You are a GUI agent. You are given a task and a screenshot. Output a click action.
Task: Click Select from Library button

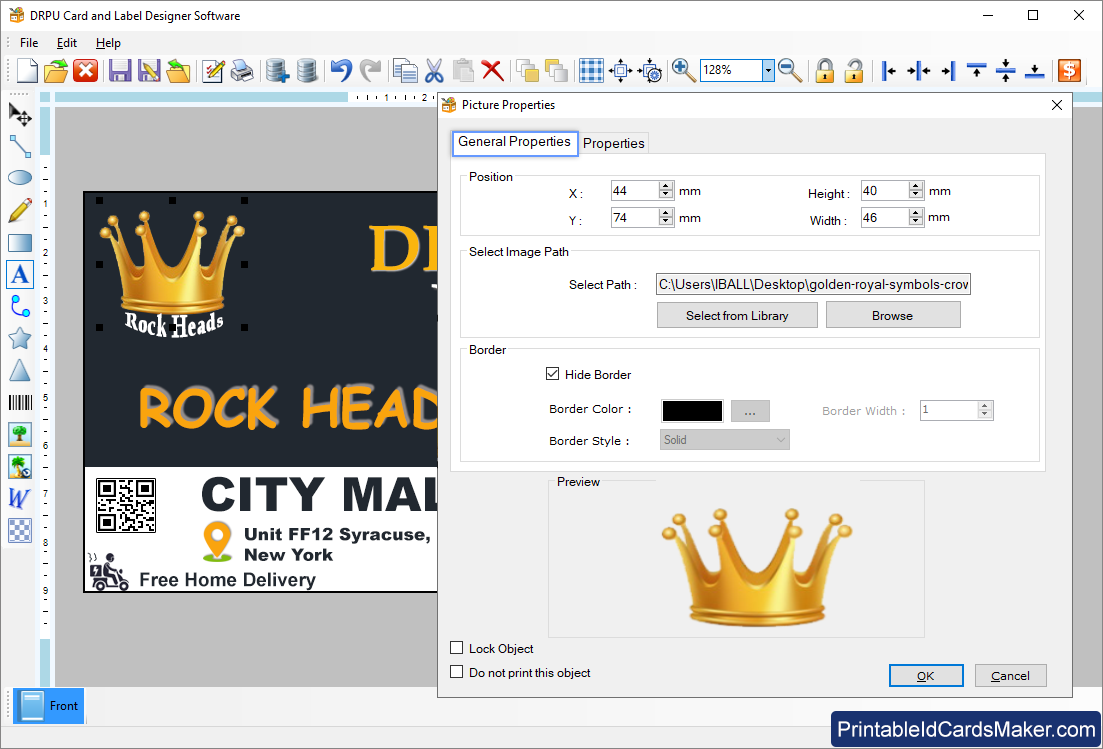coord(737,315)
